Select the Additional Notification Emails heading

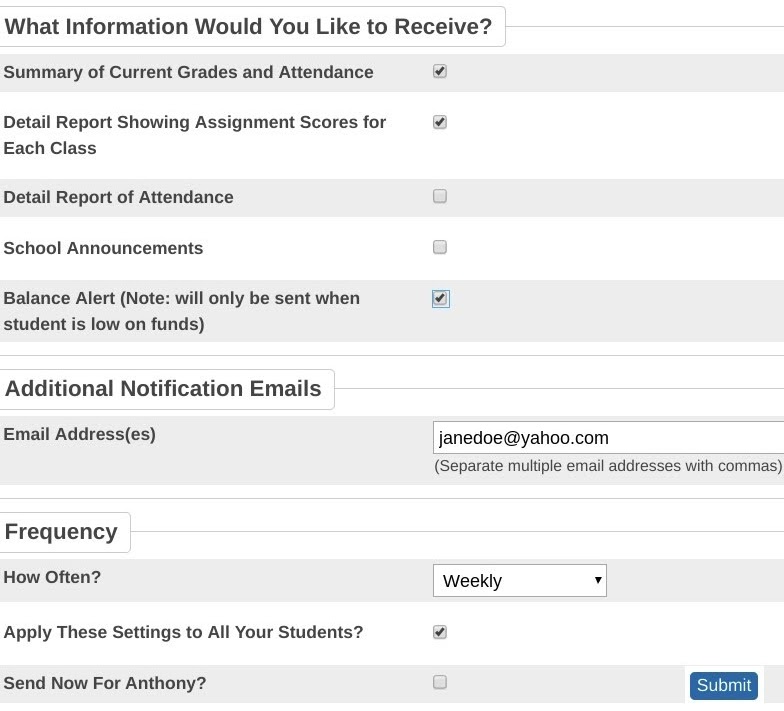pyautogui.click(x=163, y=388)
